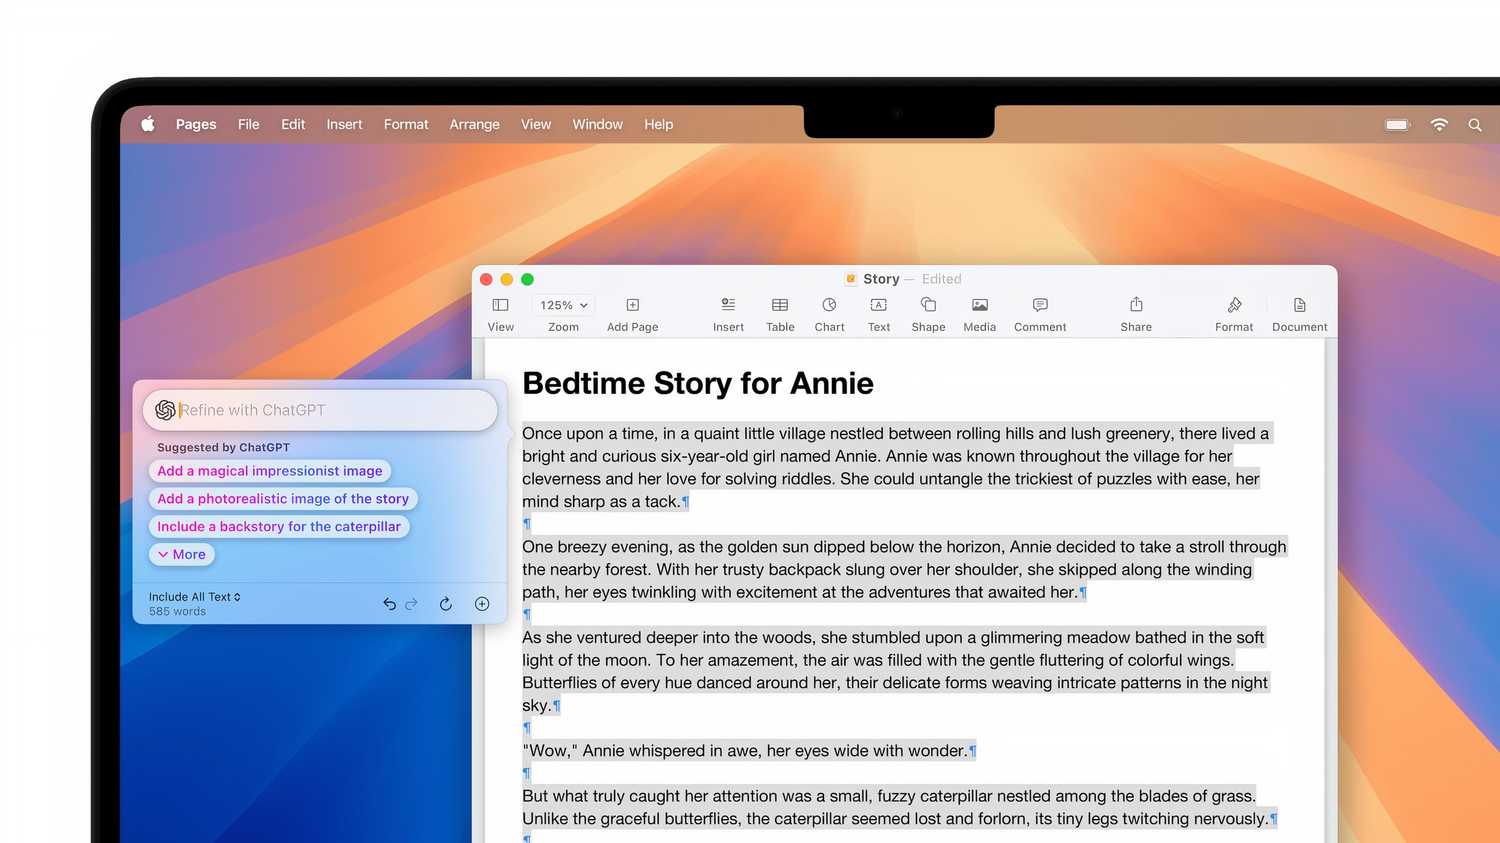The height and width of the screenshot is (843, 1500).
Task: Insert a Text box
Action: pos(878,312)
